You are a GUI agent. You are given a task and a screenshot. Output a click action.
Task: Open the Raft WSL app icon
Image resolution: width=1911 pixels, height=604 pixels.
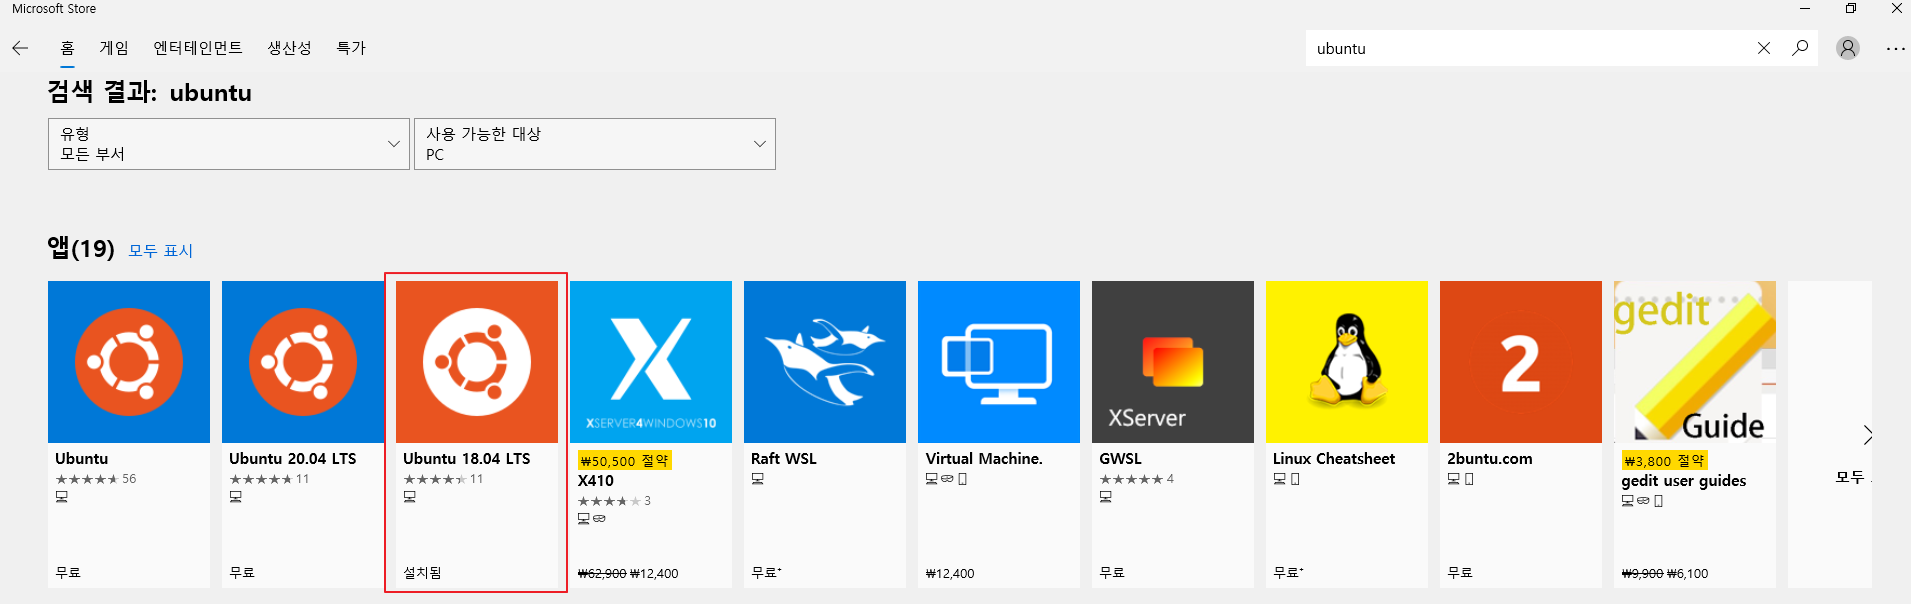point(825,362)
